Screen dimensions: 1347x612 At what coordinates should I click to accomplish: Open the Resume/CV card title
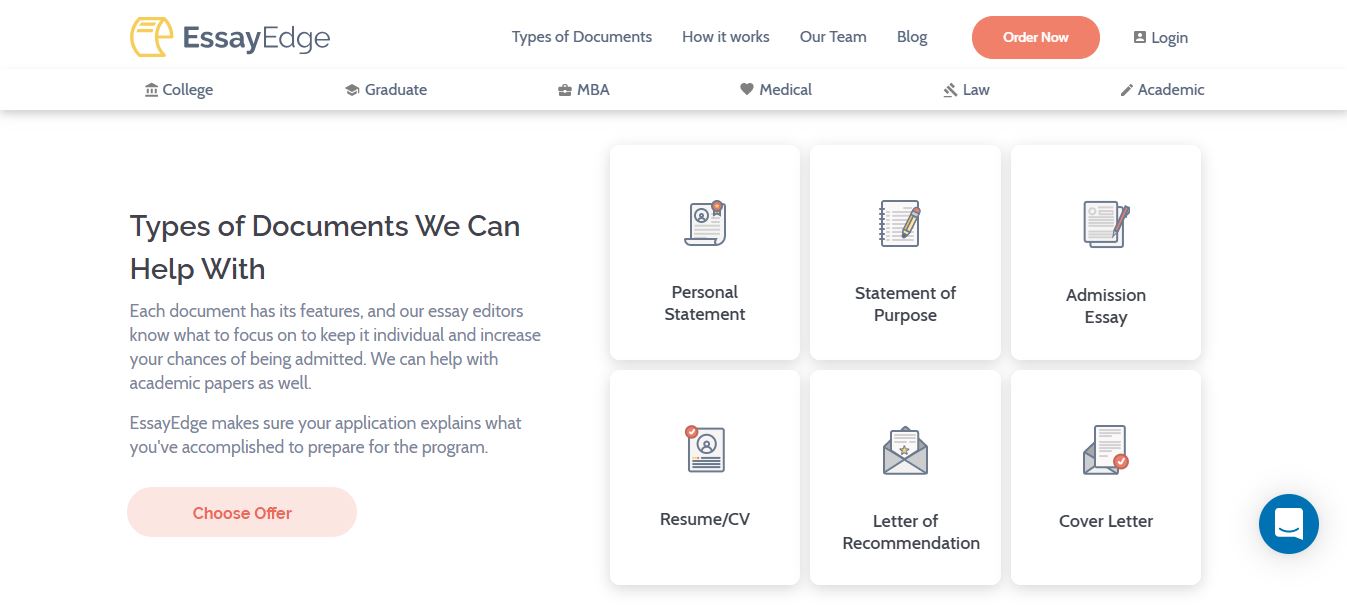(x=705, y=519)
